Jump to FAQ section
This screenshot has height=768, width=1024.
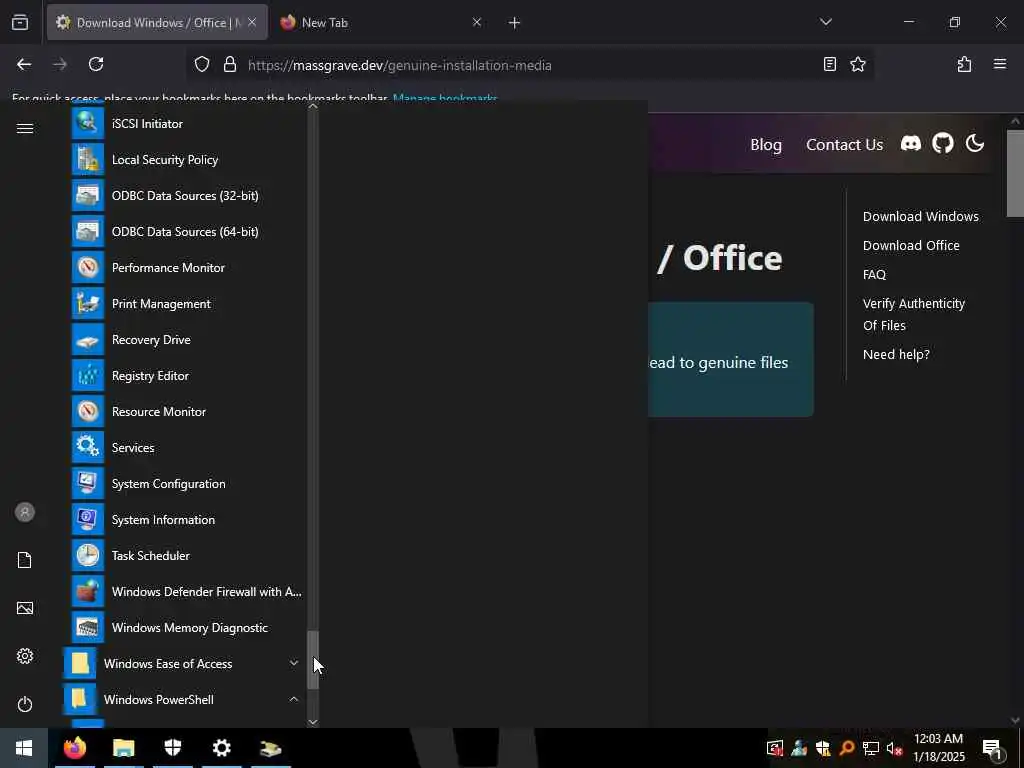[874, 275]
